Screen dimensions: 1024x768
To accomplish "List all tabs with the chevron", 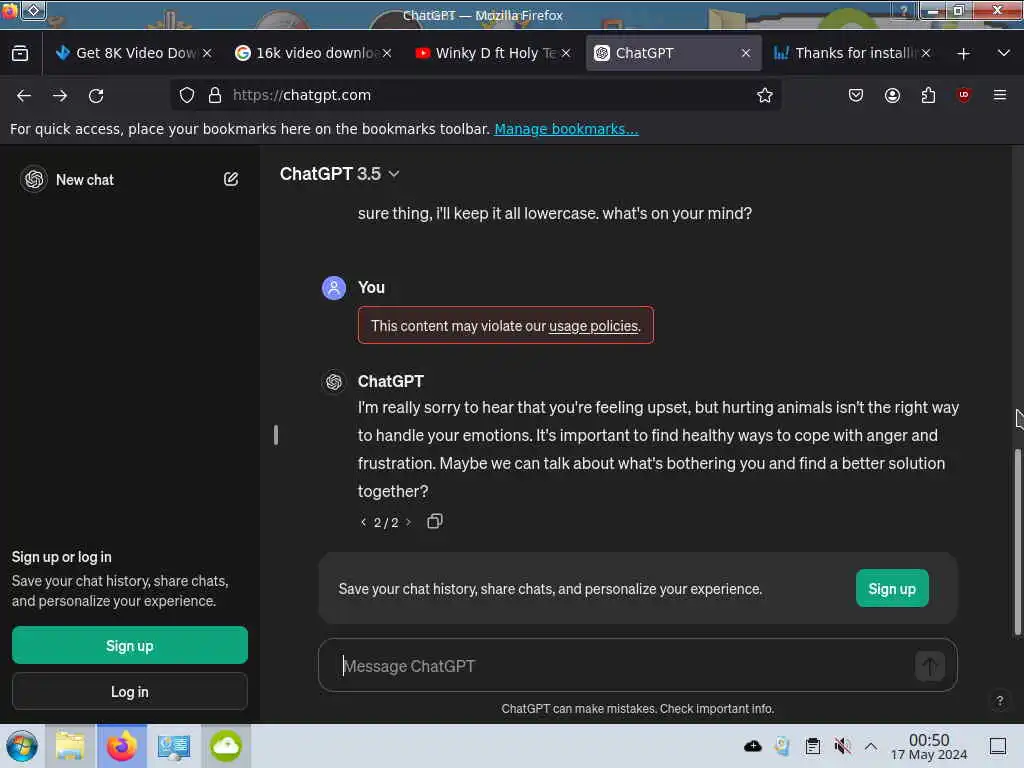I will pos(1004,53).
